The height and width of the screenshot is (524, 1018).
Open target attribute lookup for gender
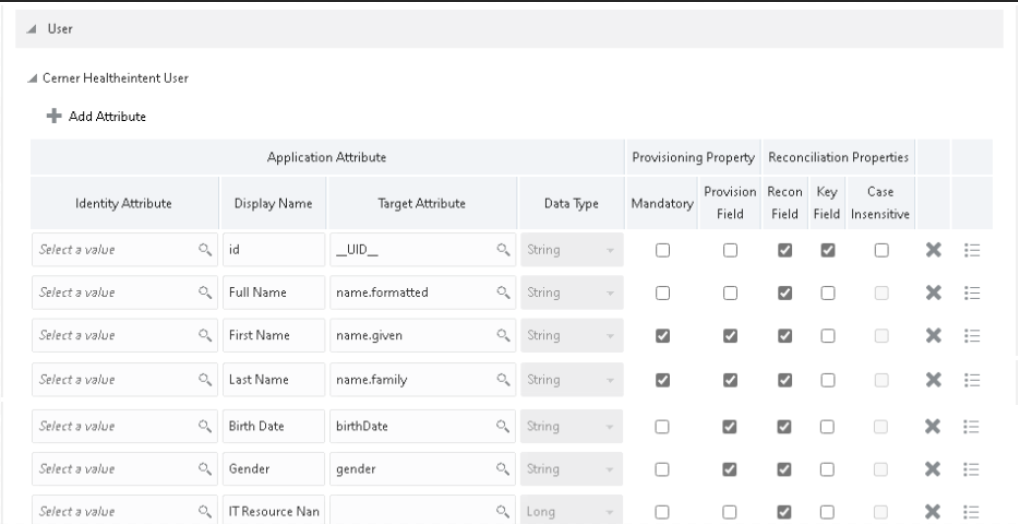503,469
